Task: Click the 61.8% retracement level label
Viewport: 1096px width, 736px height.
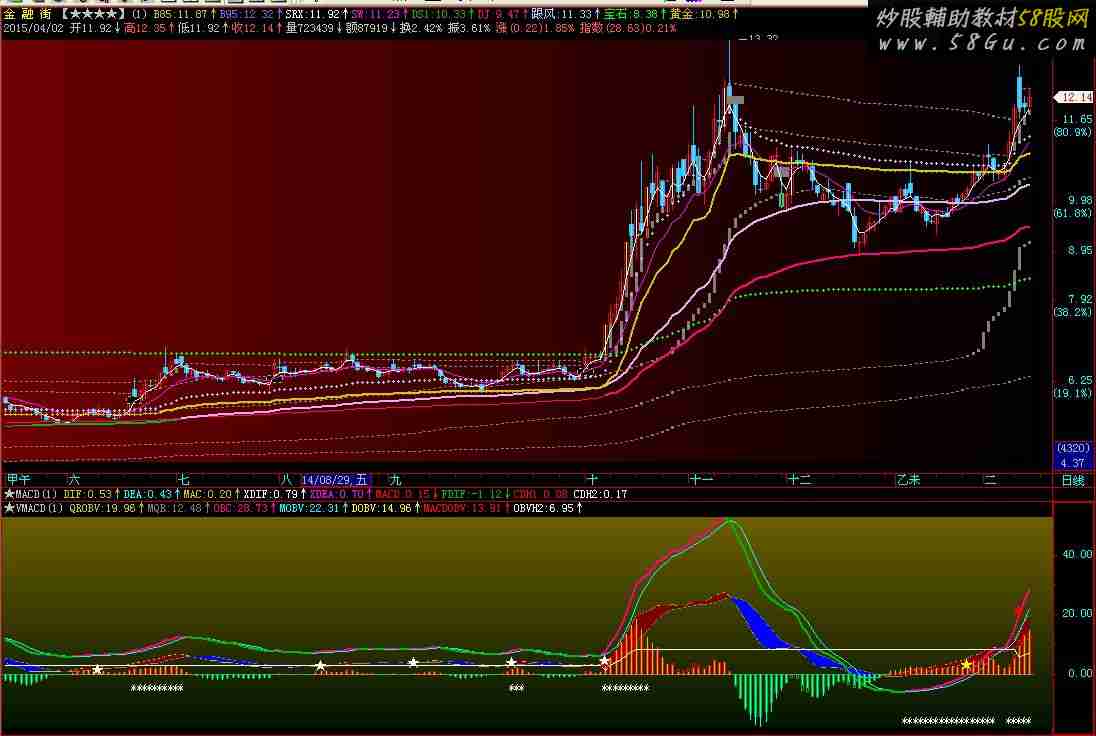Action: (1073, 213)
